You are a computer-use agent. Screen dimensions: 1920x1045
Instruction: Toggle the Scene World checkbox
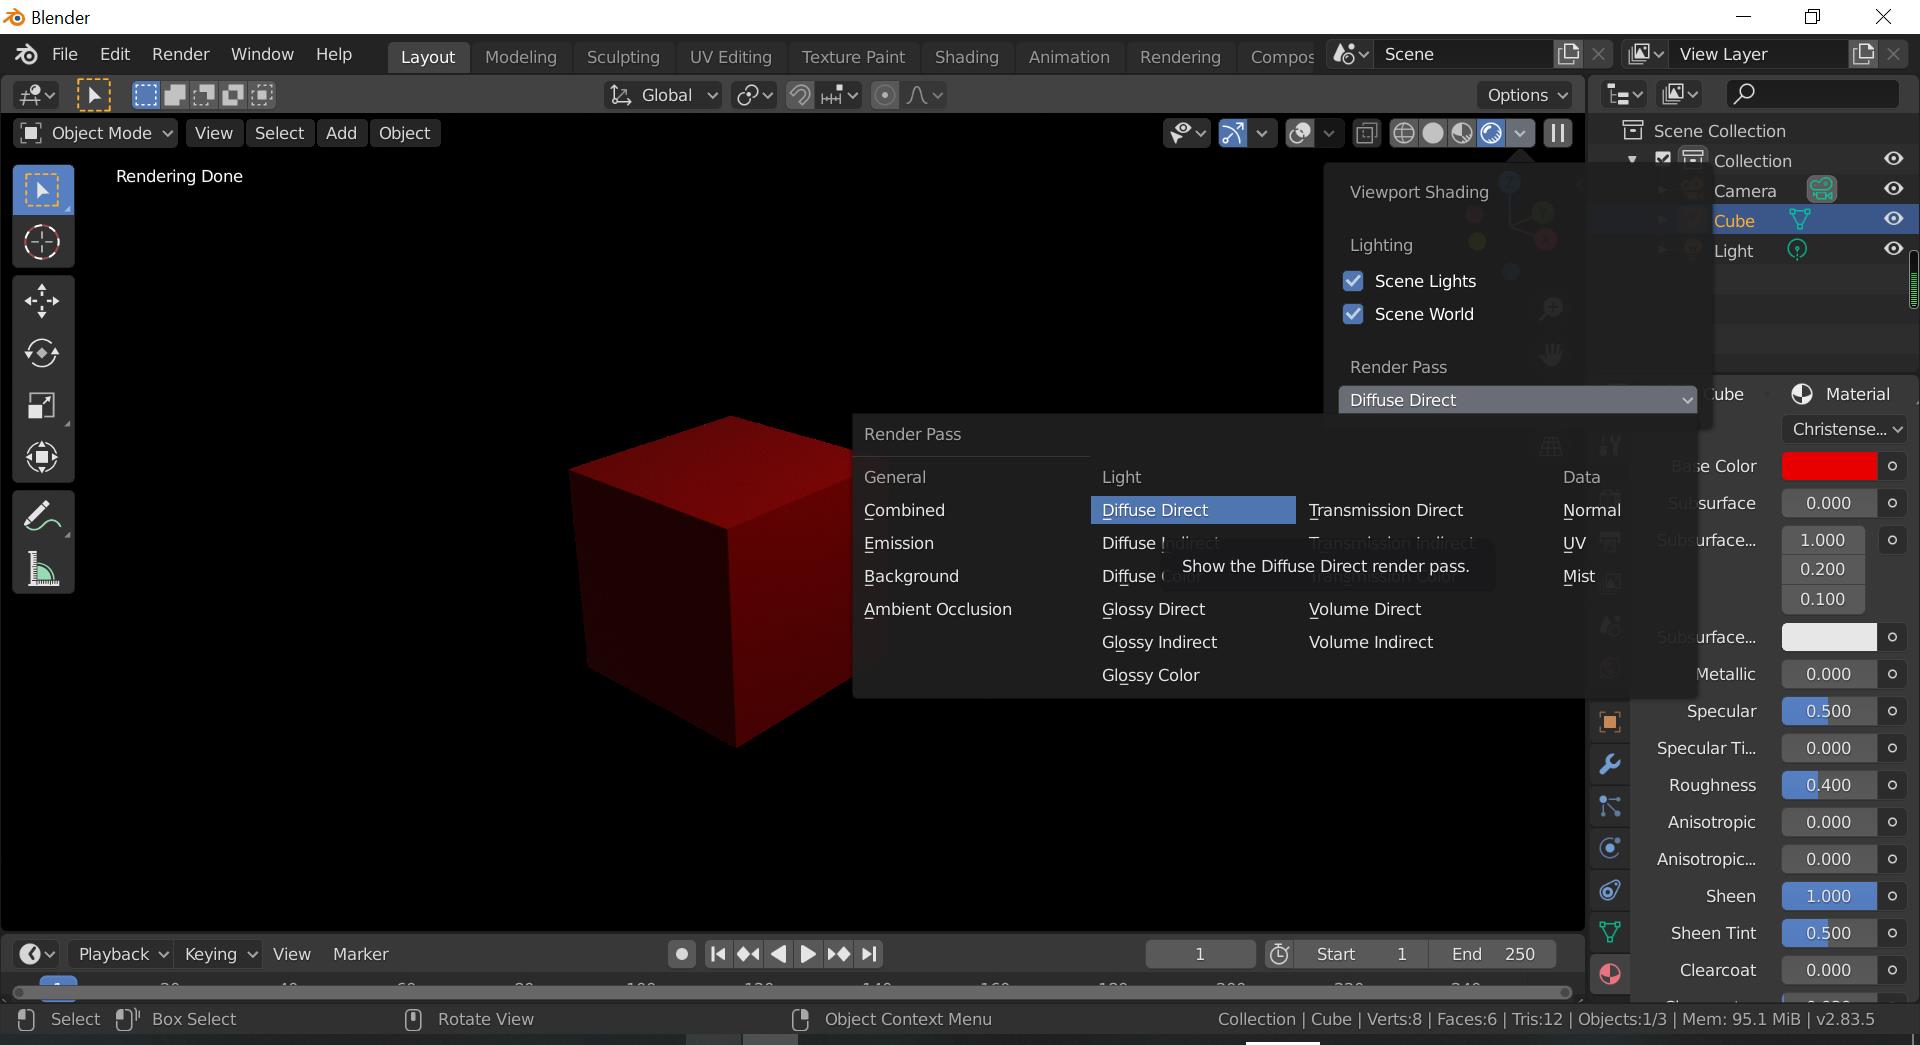(x=1353, y=314)
